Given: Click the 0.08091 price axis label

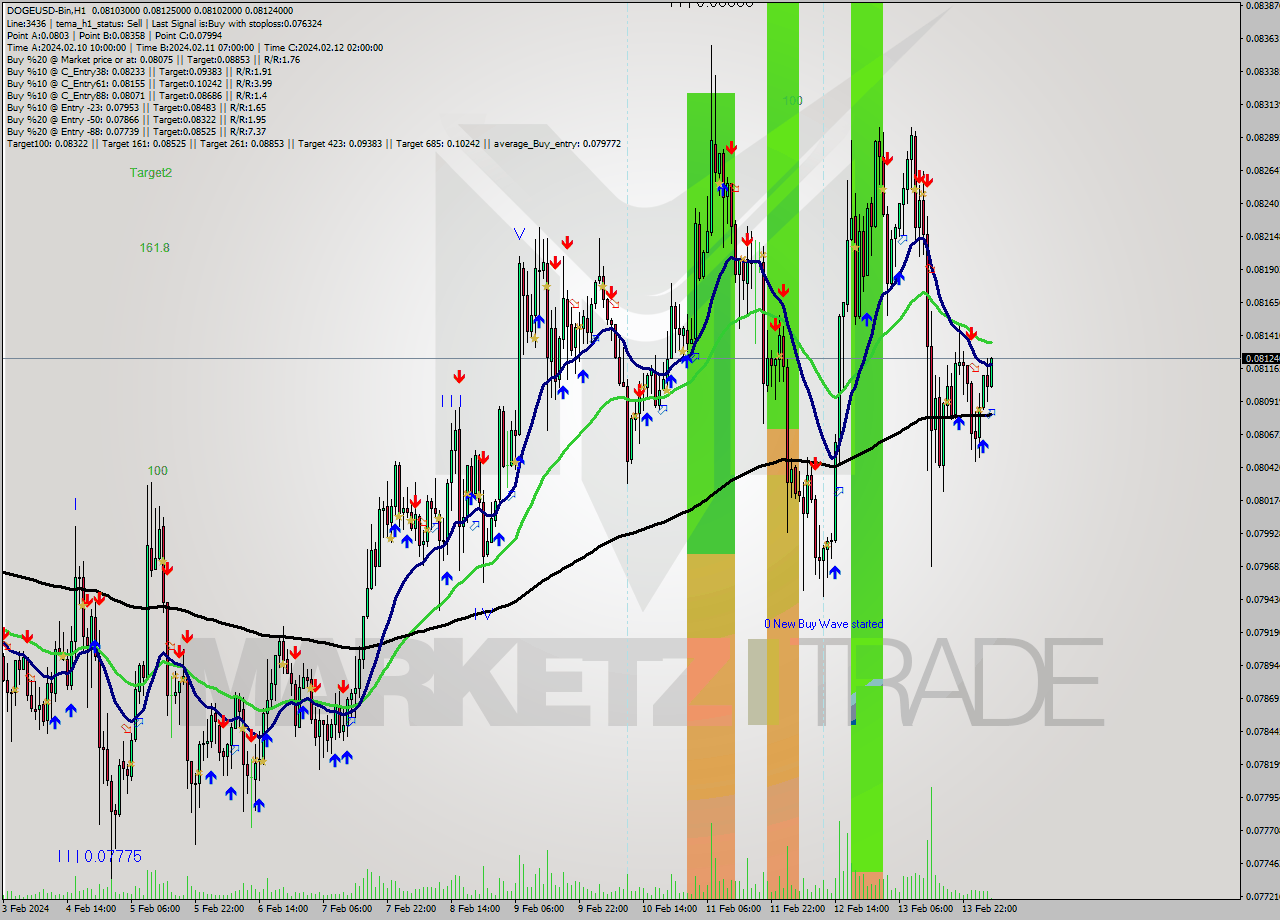Looking at the screenshot, I should 1261,401.
